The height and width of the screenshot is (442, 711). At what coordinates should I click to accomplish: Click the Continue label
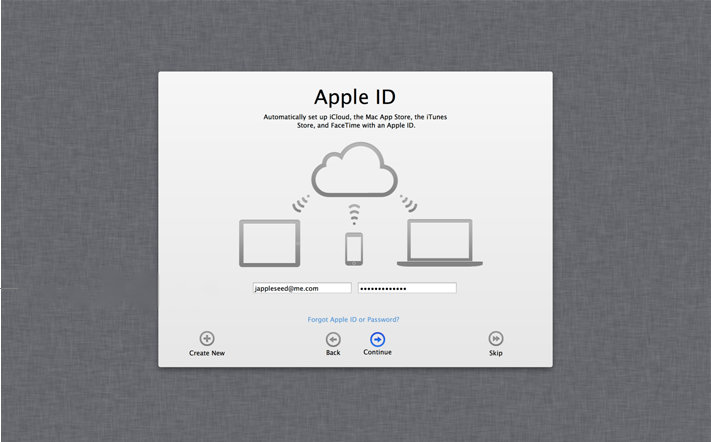[377, 352]
